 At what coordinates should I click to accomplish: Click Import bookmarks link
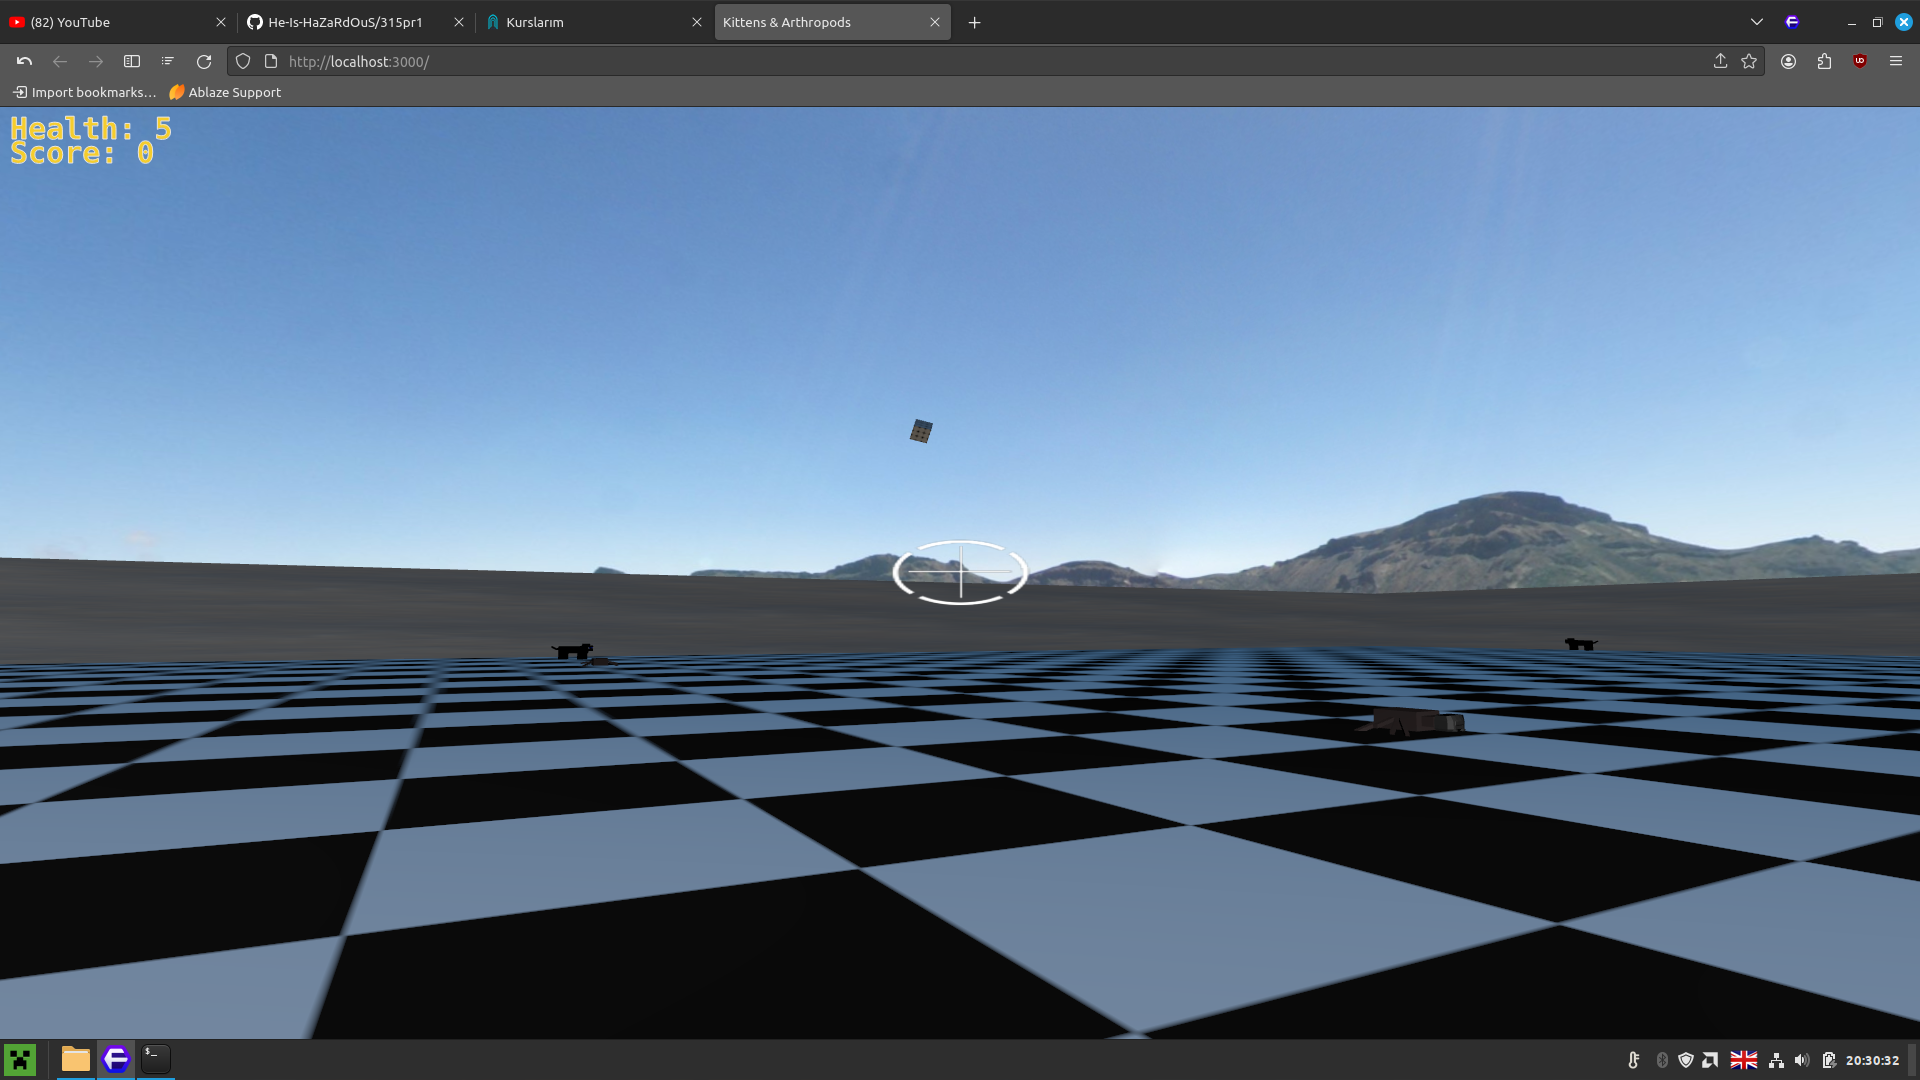click(85, 92)
